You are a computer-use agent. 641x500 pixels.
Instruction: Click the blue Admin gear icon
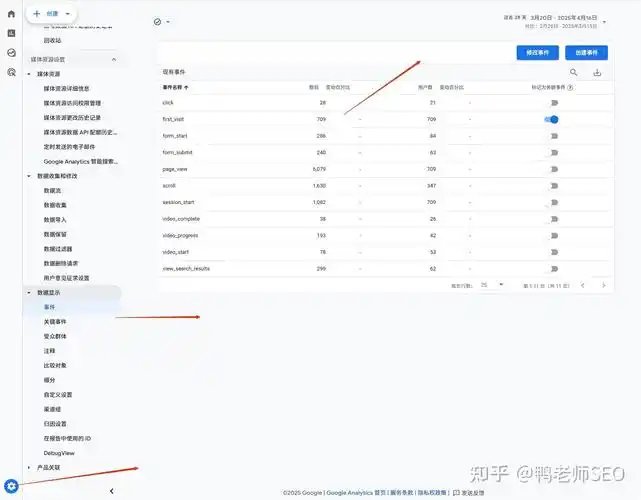11,486
